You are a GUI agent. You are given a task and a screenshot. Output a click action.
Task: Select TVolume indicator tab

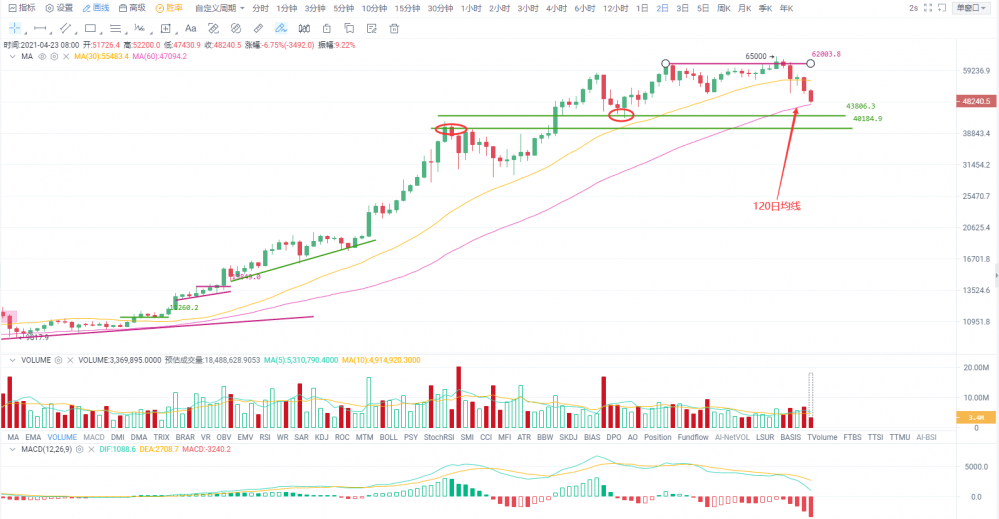click(x=822, y=437)
